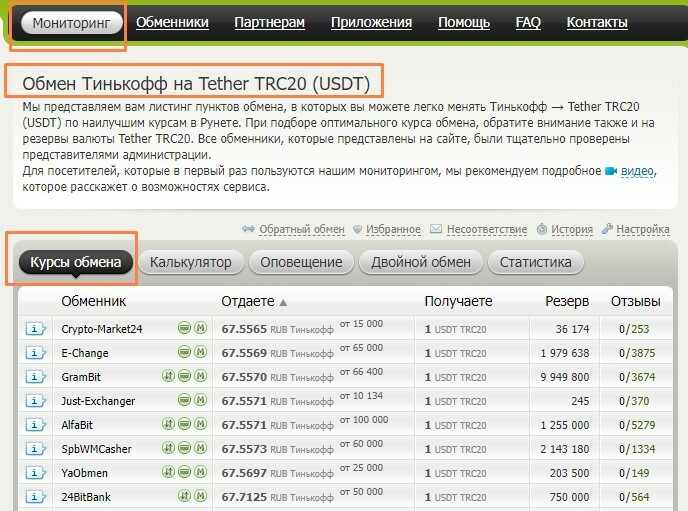Open the Настройка link
688x511 pixels.
pos(643,229)
